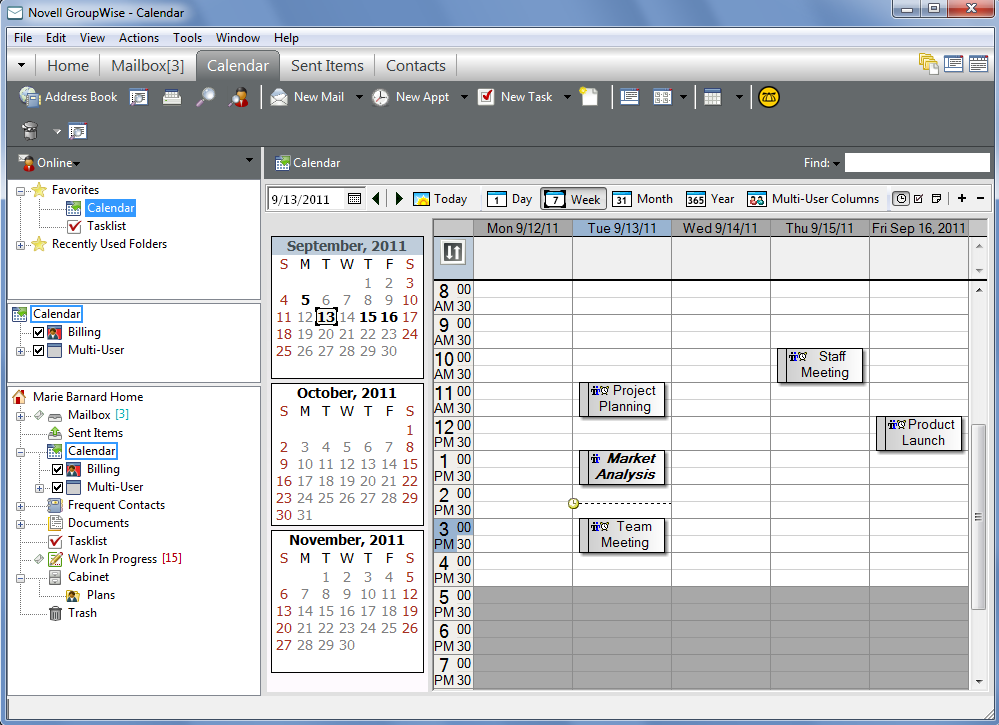Switch to the Sent Items tab
999x725 pixels.
point(327,66)
